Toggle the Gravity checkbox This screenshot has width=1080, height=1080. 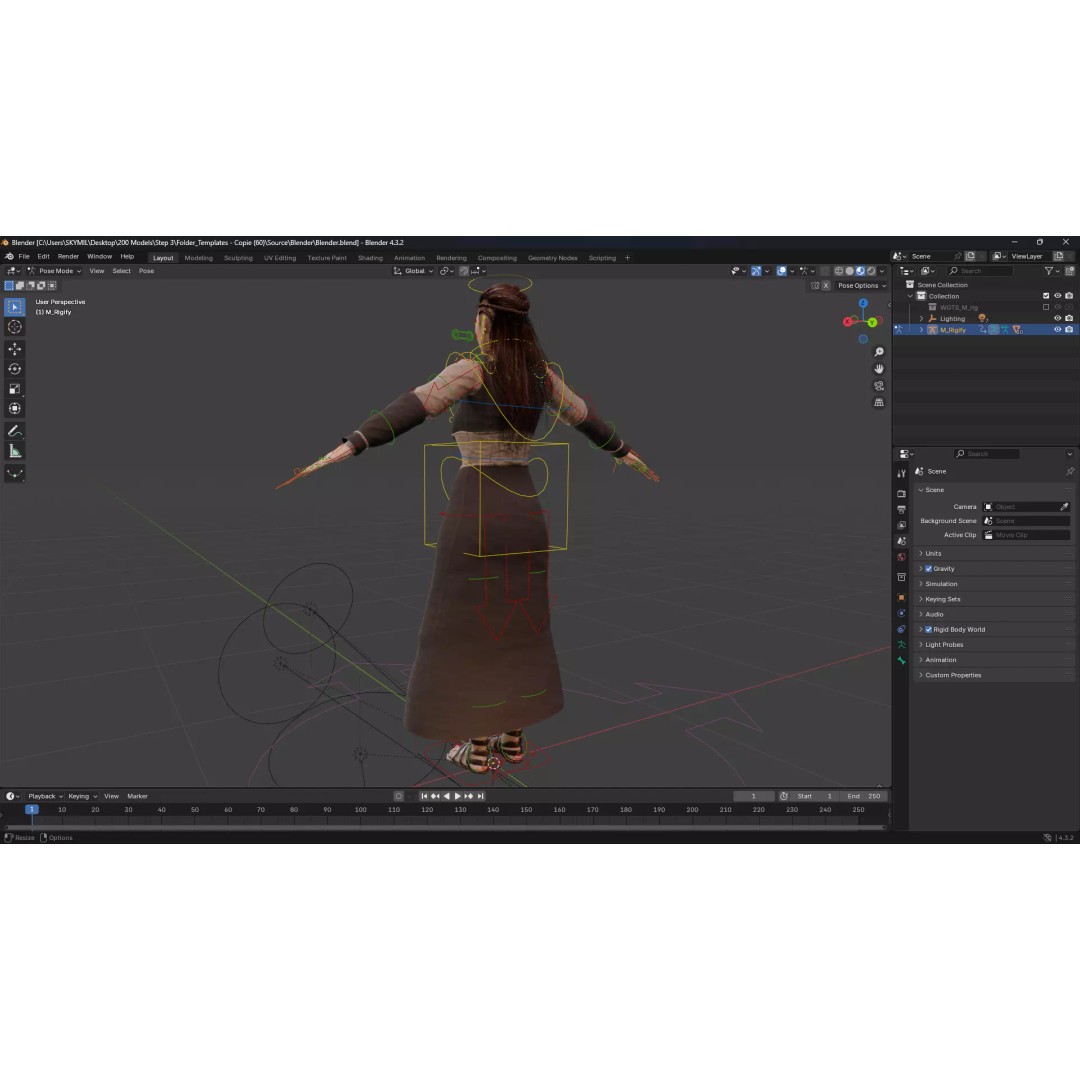click(928, 569)
